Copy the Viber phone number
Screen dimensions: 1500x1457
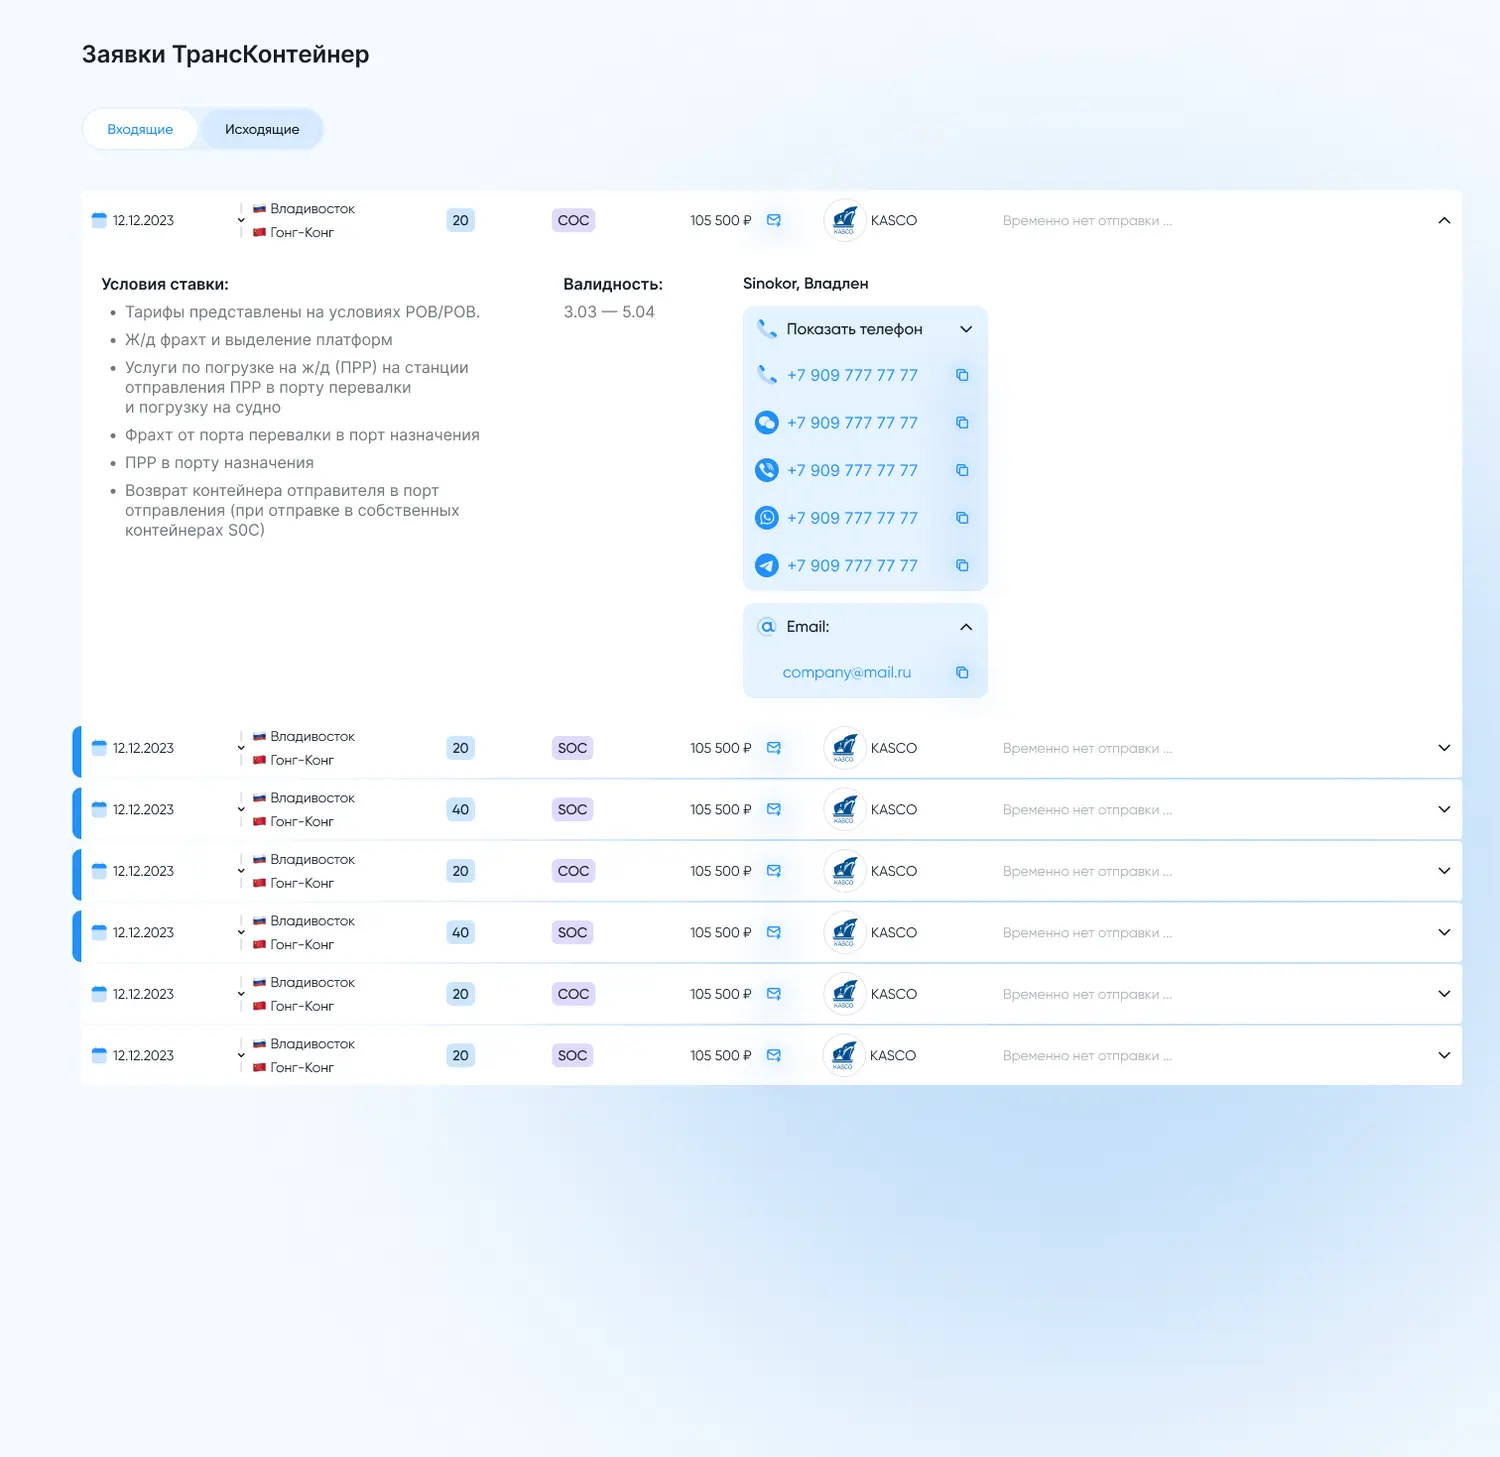(x=962, y=470)
